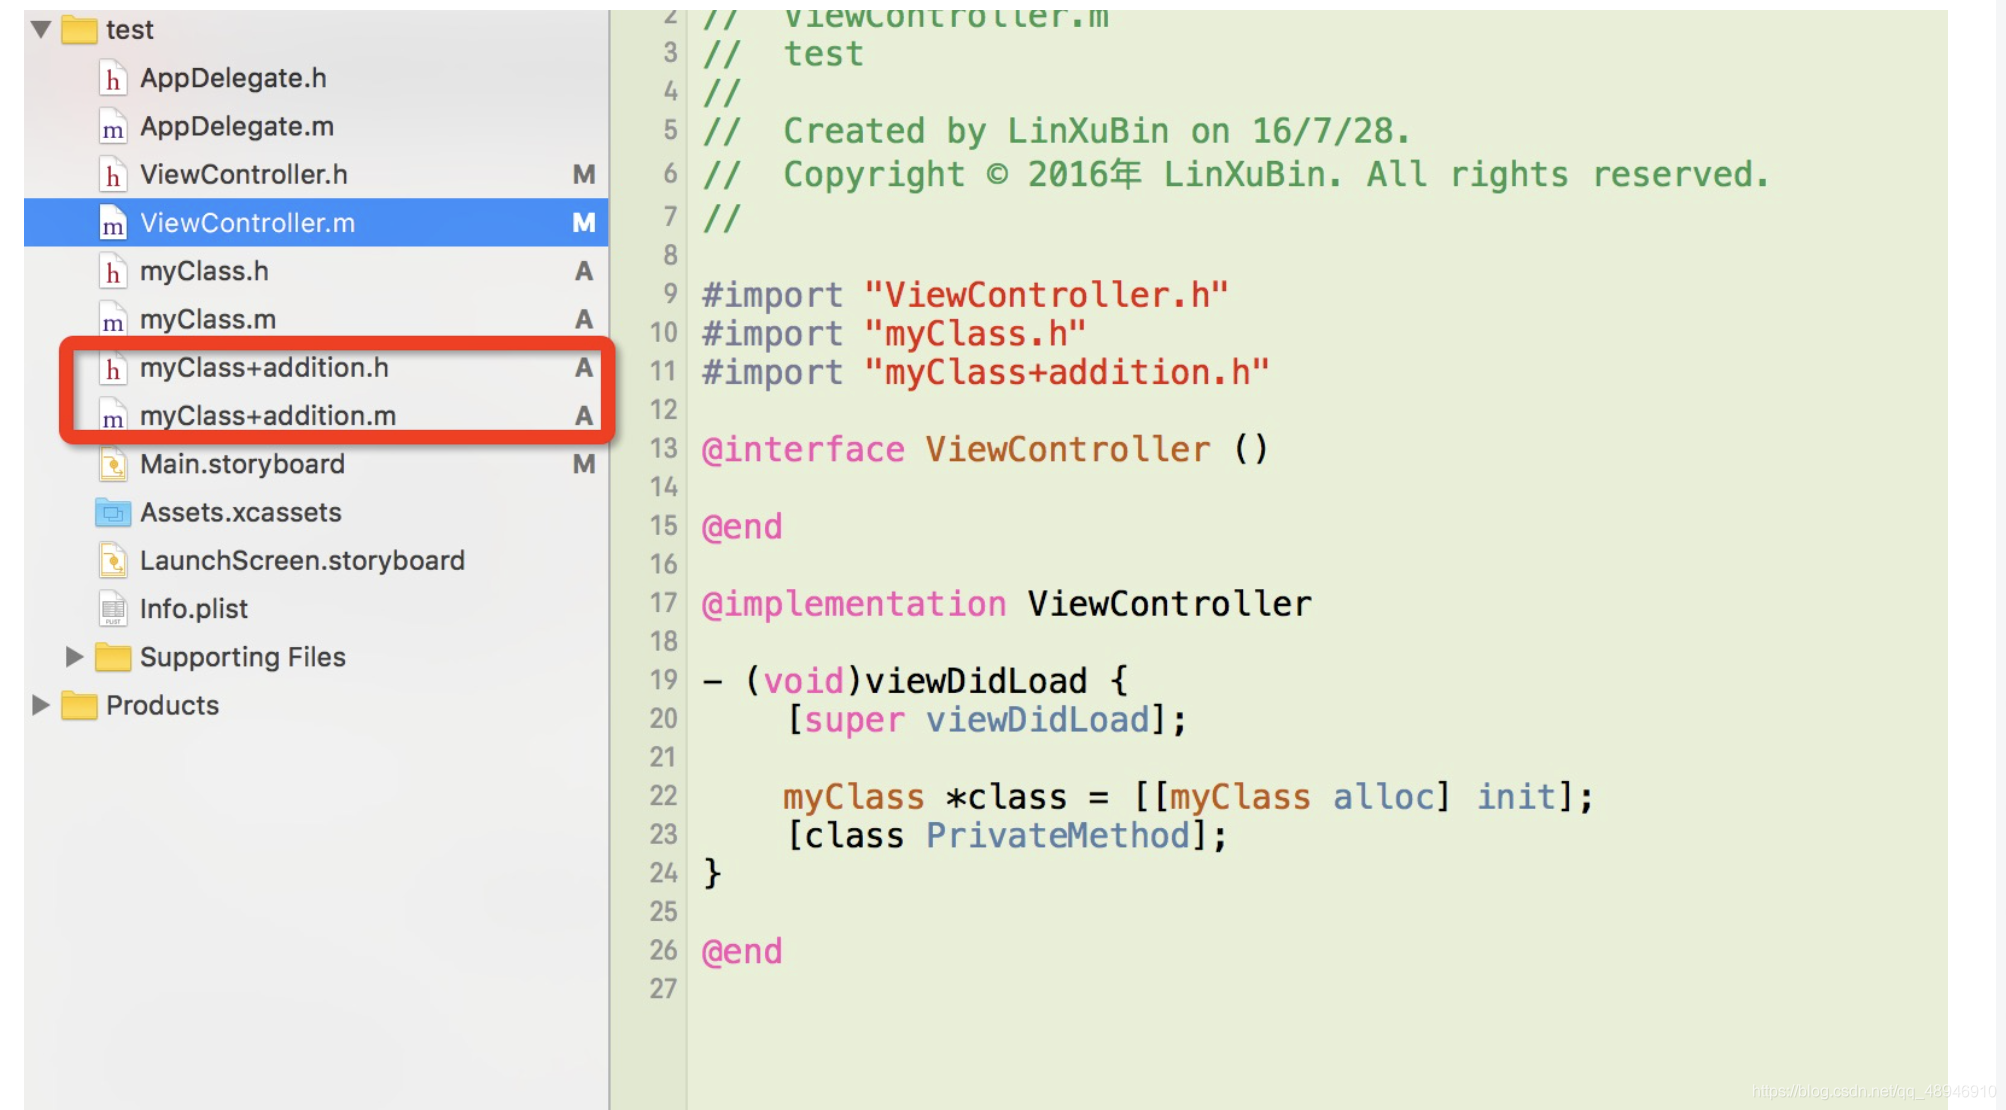This screenshot has width=2006, height=1110.
Task: Select the Products group label
Action: coord(162,705)
